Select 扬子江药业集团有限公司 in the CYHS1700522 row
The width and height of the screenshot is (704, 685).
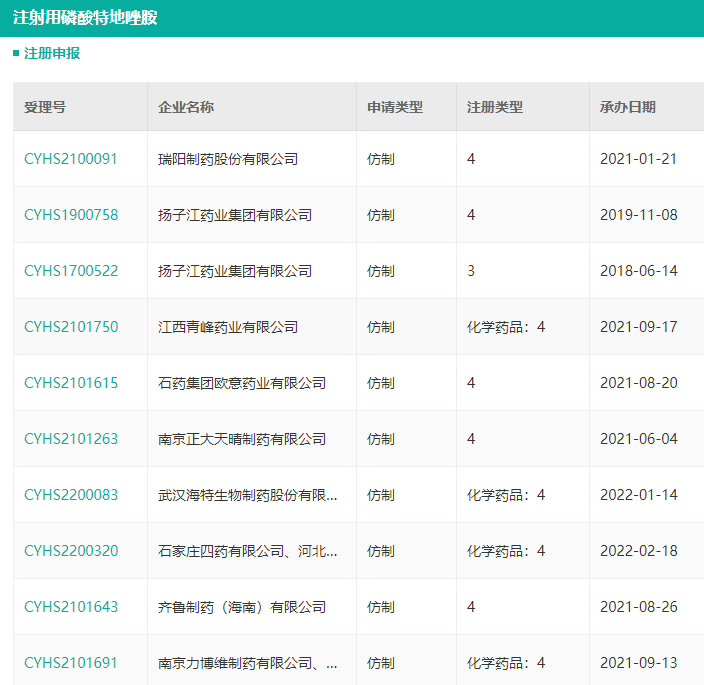tap(235, 271)
